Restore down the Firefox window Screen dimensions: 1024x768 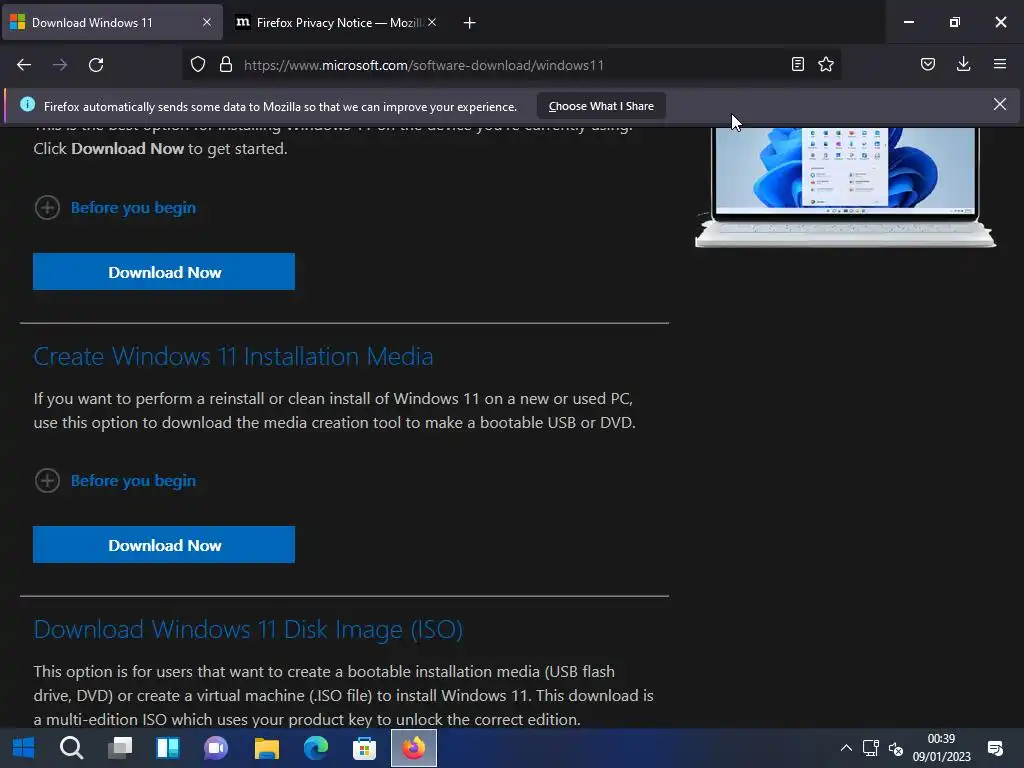point(955,22)
